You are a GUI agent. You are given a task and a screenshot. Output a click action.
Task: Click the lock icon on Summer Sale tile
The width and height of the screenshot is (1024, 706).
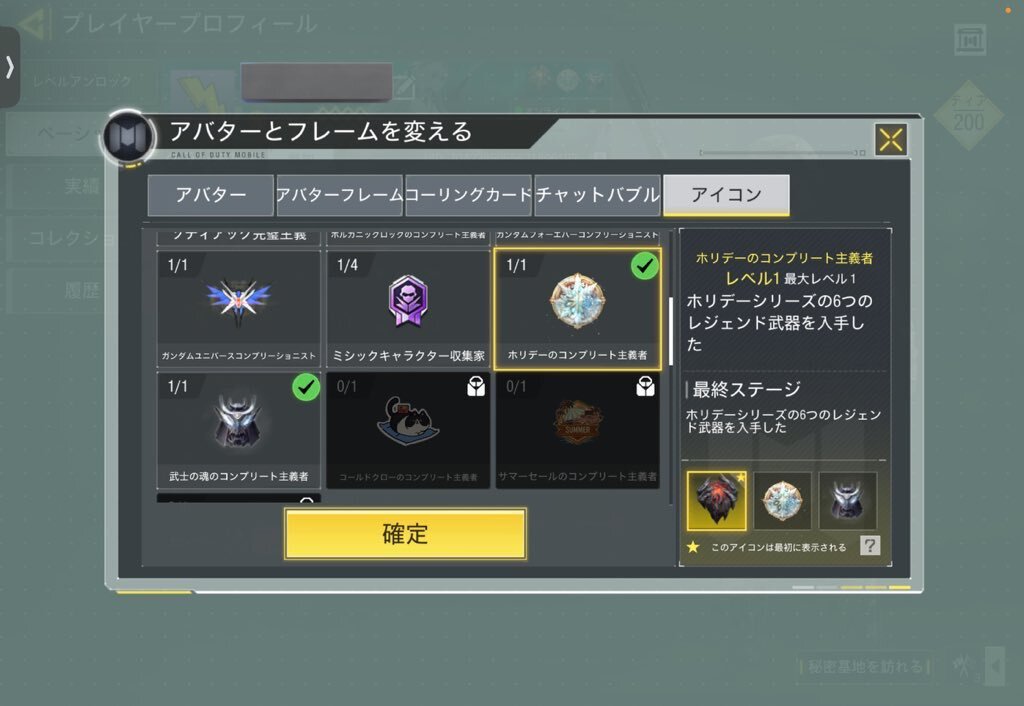click(x=645, y=387)
